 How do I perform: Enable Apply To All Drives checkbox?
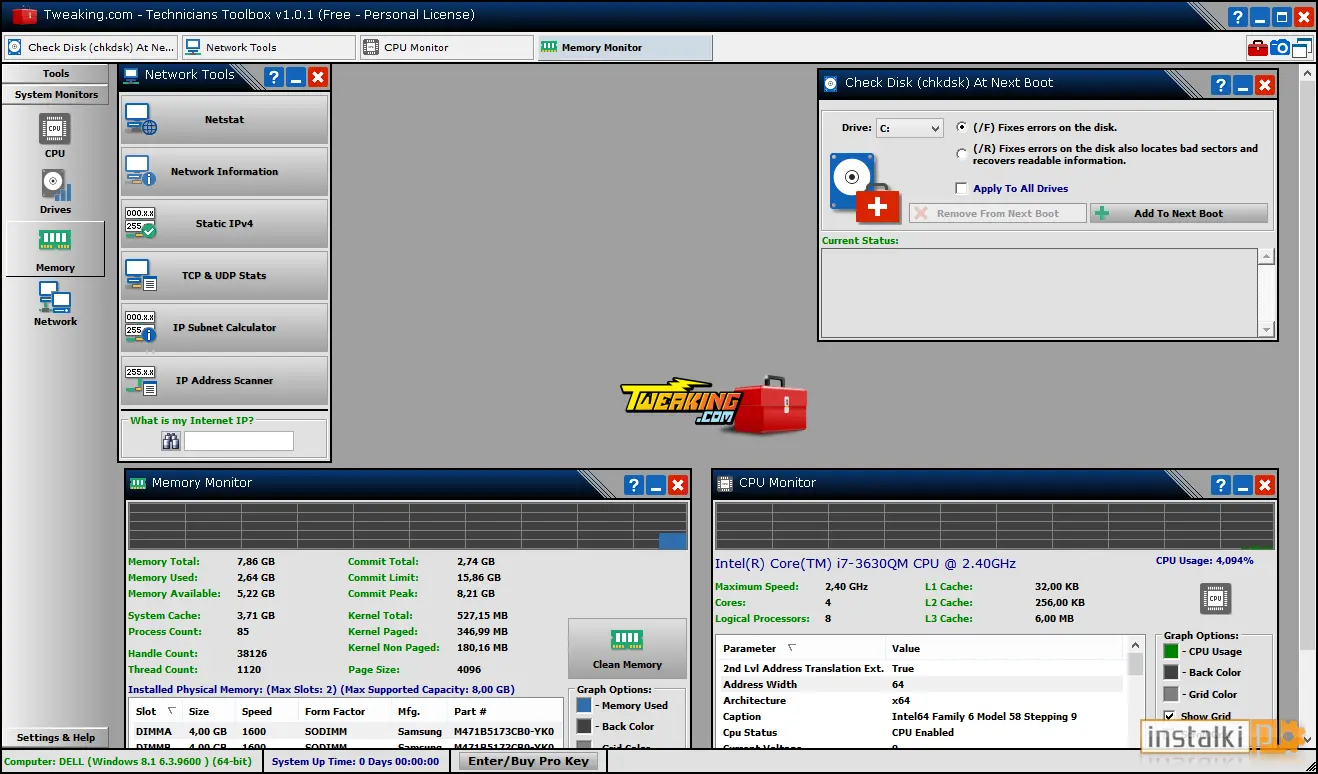[x=961, y=188]
